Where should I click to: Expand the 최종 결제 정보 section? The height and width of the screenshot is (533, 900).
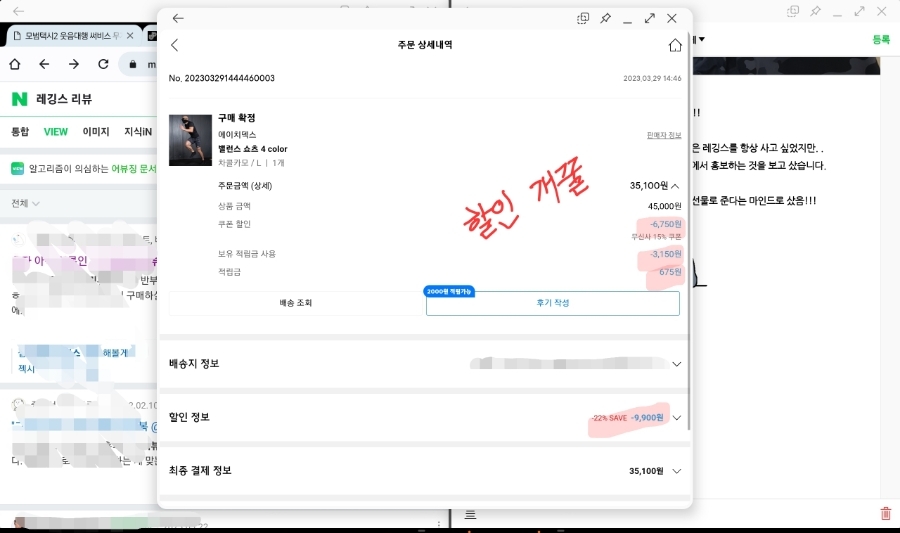click(677, 471)
